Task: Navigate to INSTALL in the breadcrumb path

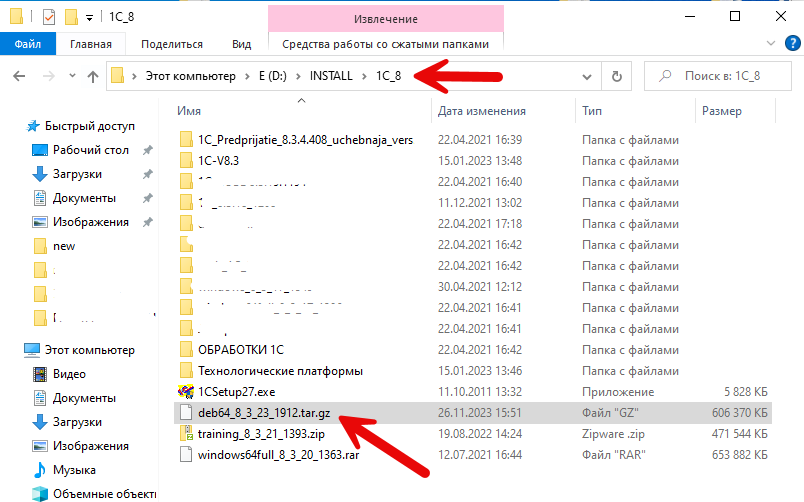Action: (330, 76)
